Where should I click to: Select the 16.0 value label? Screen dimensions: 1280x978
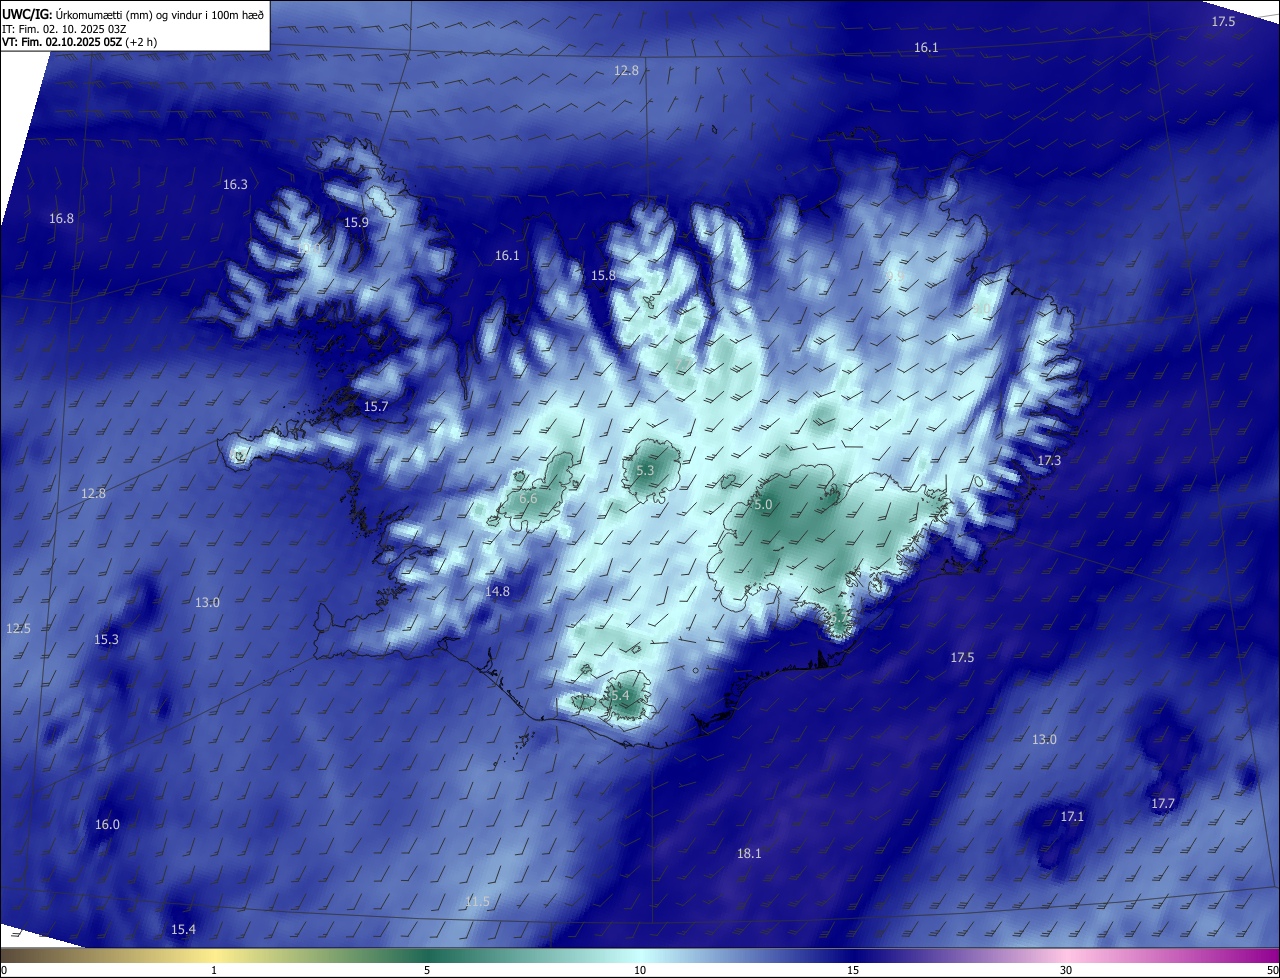(x=107, y=824)
